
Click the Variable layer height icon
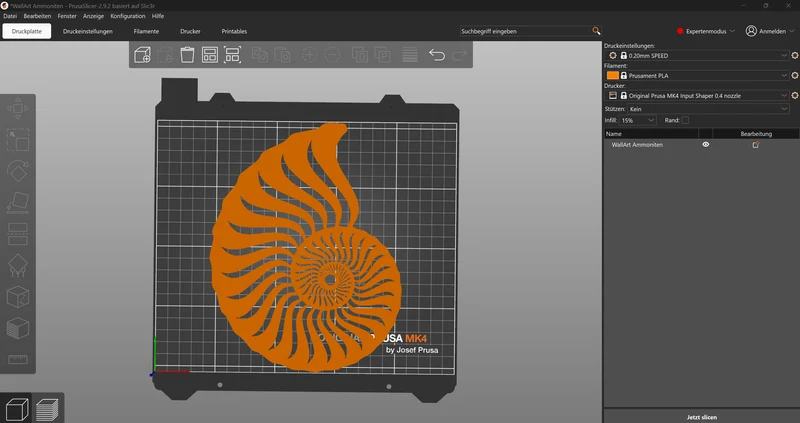click(410, 55)
